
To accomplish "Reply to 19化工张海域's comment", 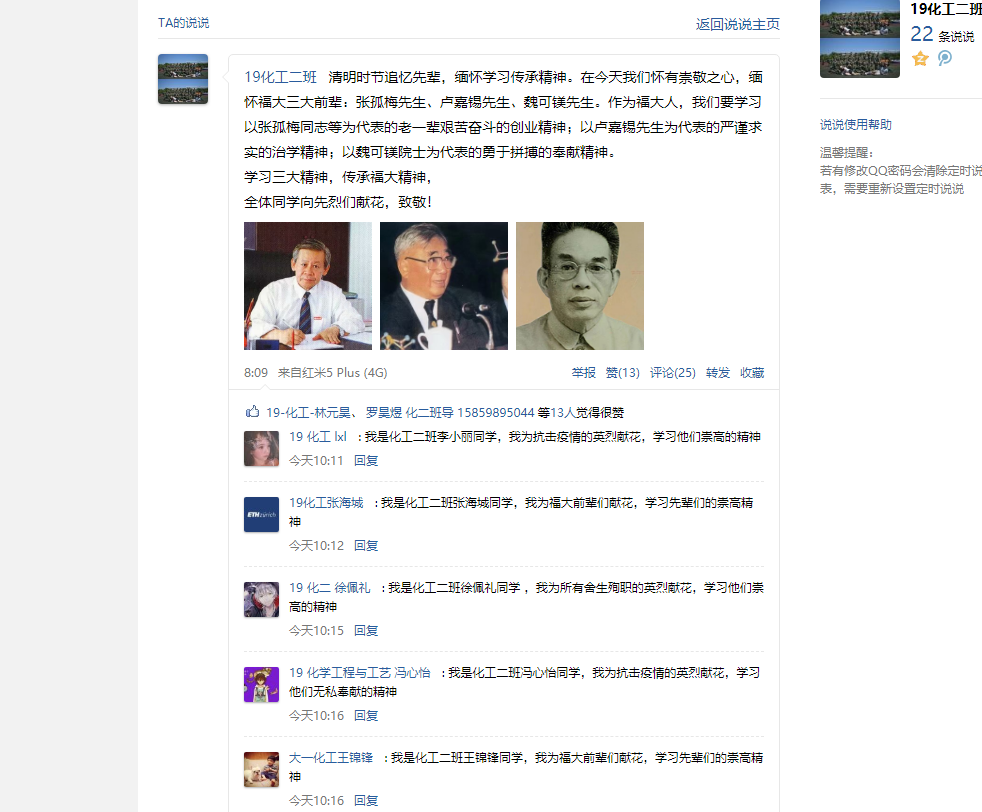I will click(x=366, y=545).
